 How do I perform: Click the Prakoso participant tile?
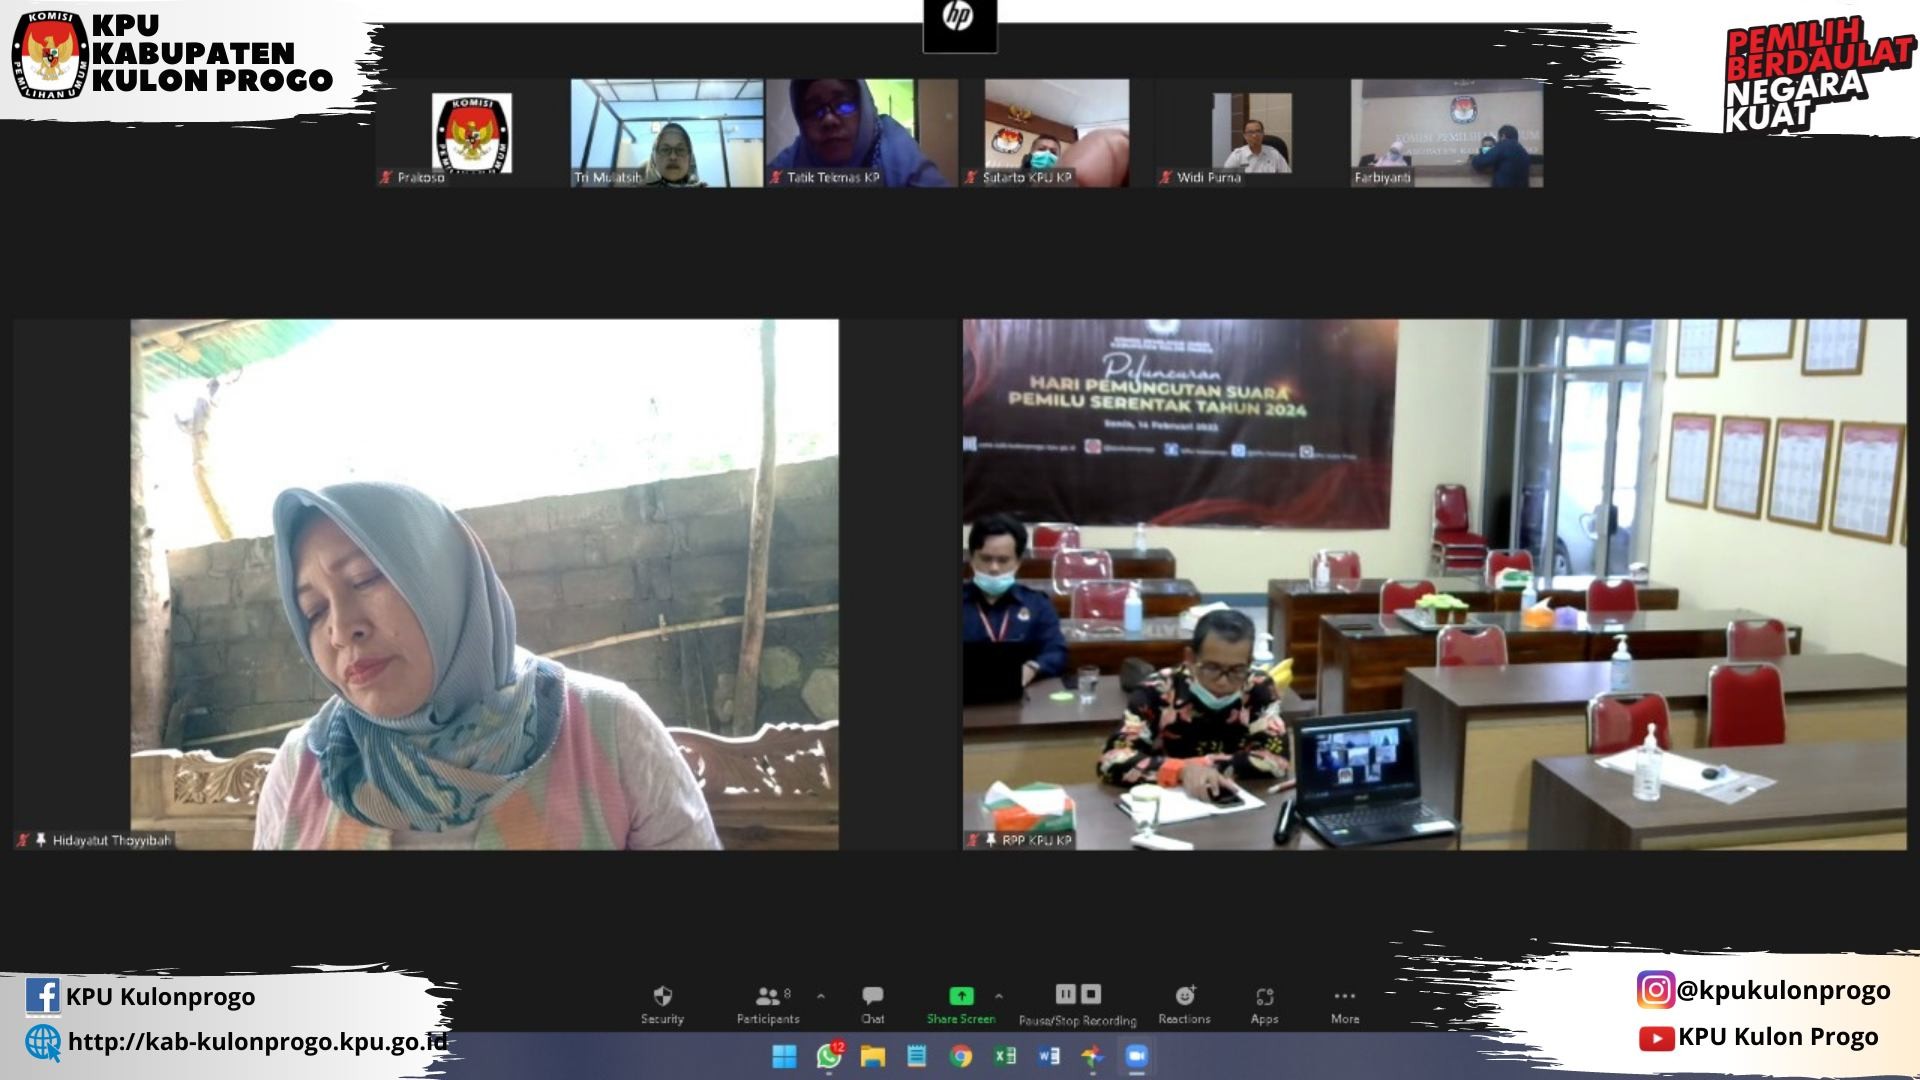[471, 133]
